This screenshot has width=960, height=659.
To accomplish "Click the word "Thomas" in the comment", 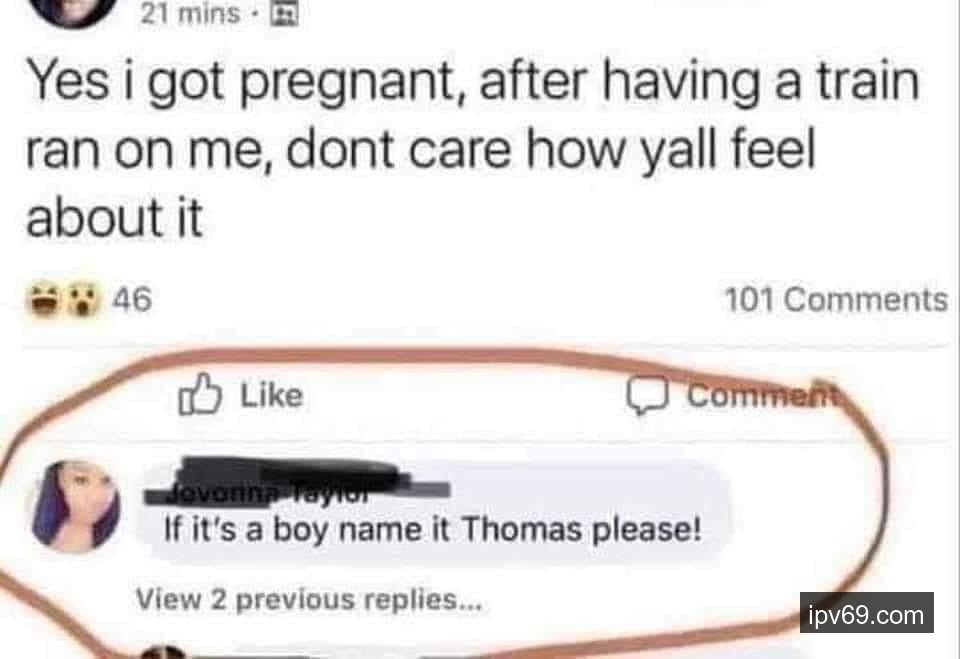I will pyautogui.click(x=521, y=529).
